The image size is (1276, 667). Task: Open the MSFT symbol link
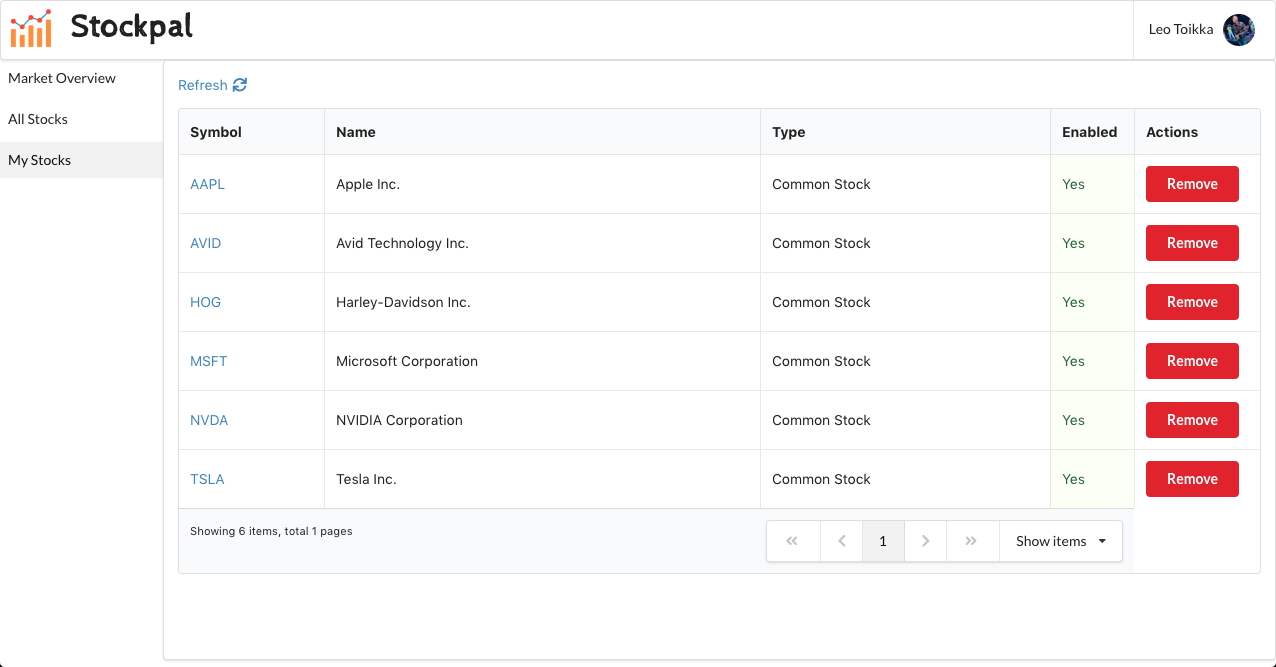click(x=208, y=361)
